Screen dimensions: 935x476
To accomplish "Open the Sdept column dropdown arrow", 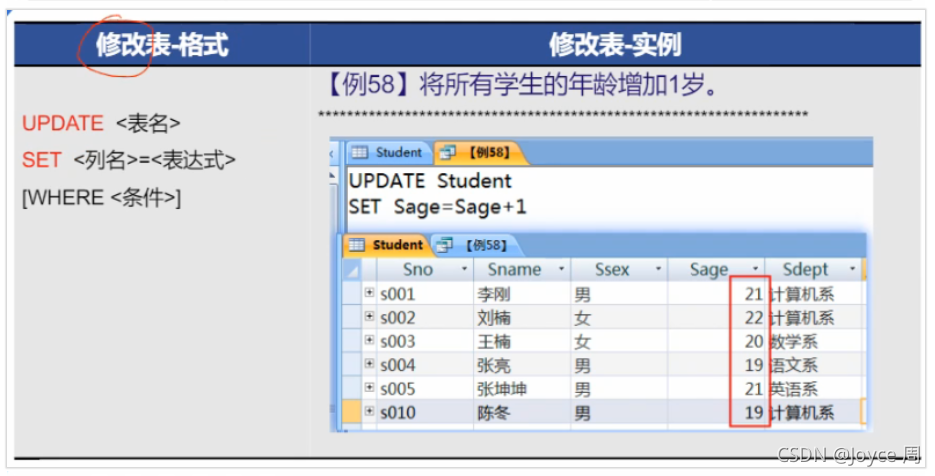I will [853, 270].
